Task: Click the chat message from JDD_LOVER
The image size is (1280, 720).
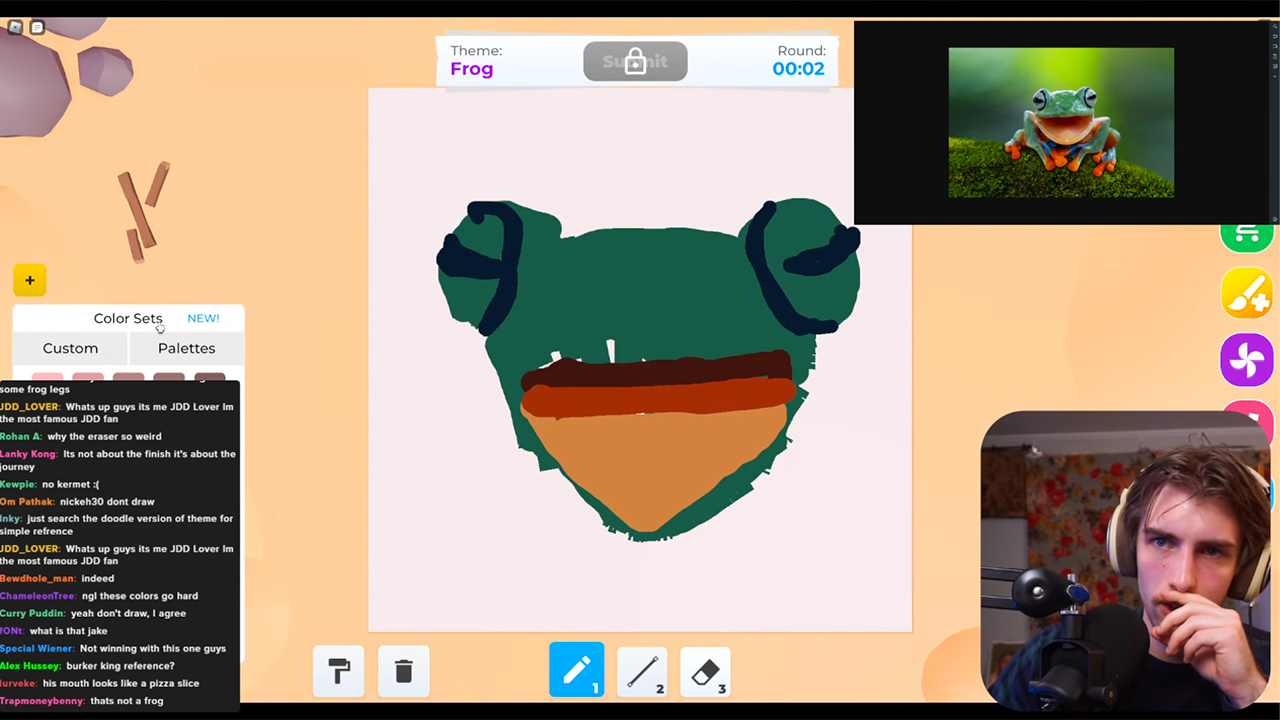Action: 118,412
